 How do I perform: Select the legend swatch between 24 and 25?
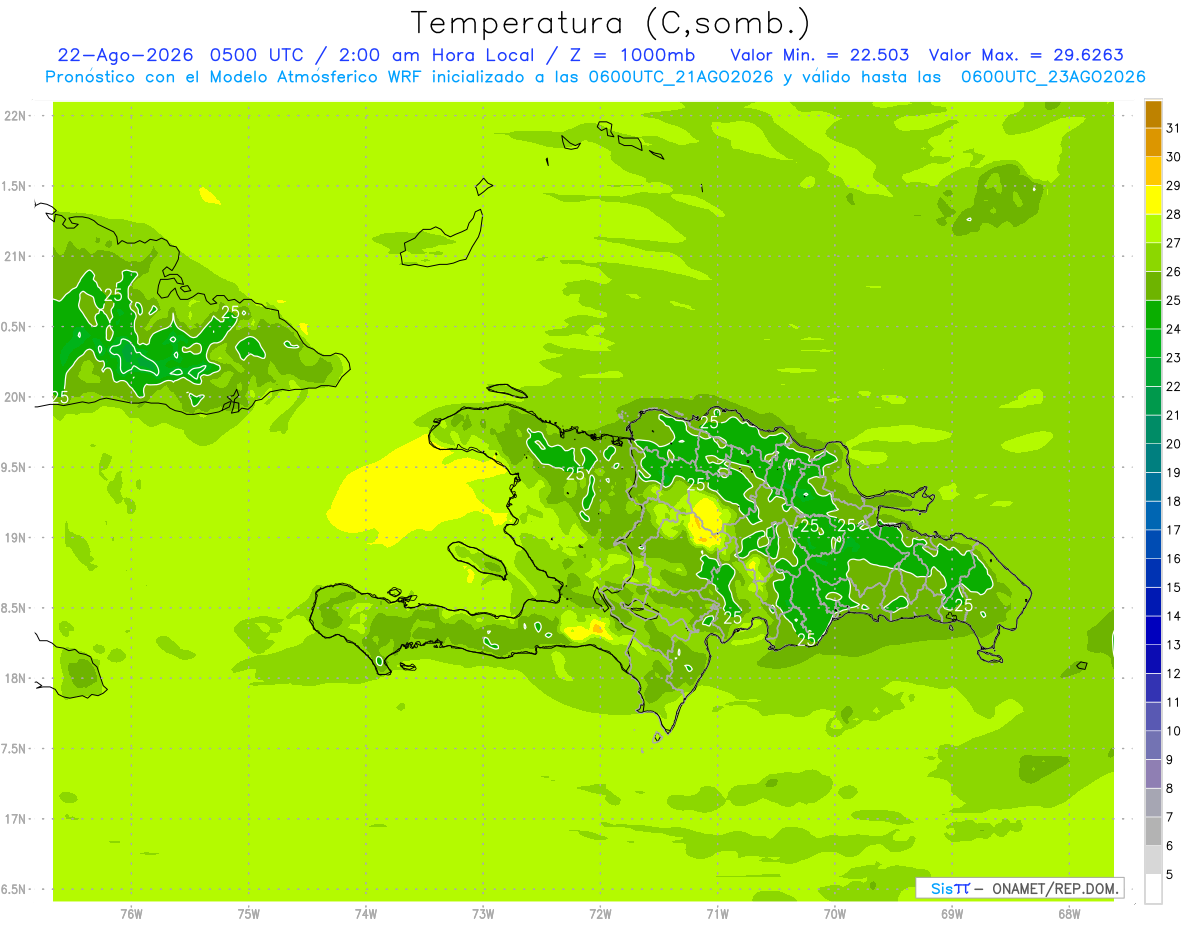pyautogui.click(x=1153, y=315)
